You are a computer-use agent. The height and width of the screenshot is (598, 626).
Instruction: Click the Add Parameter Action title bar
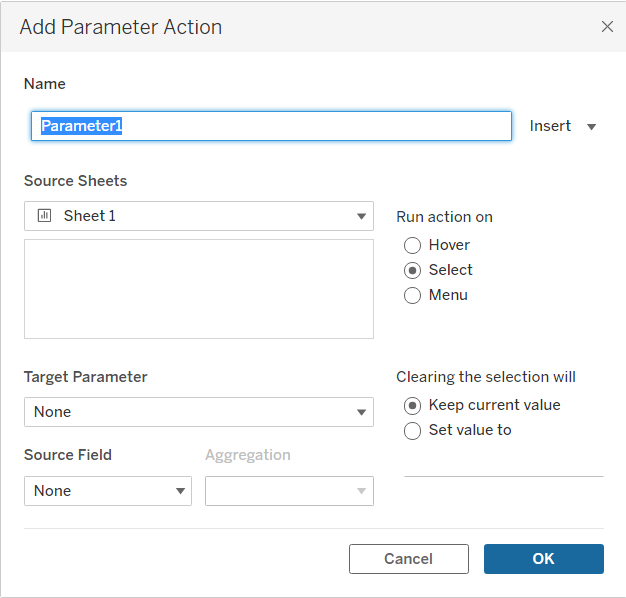300,27
